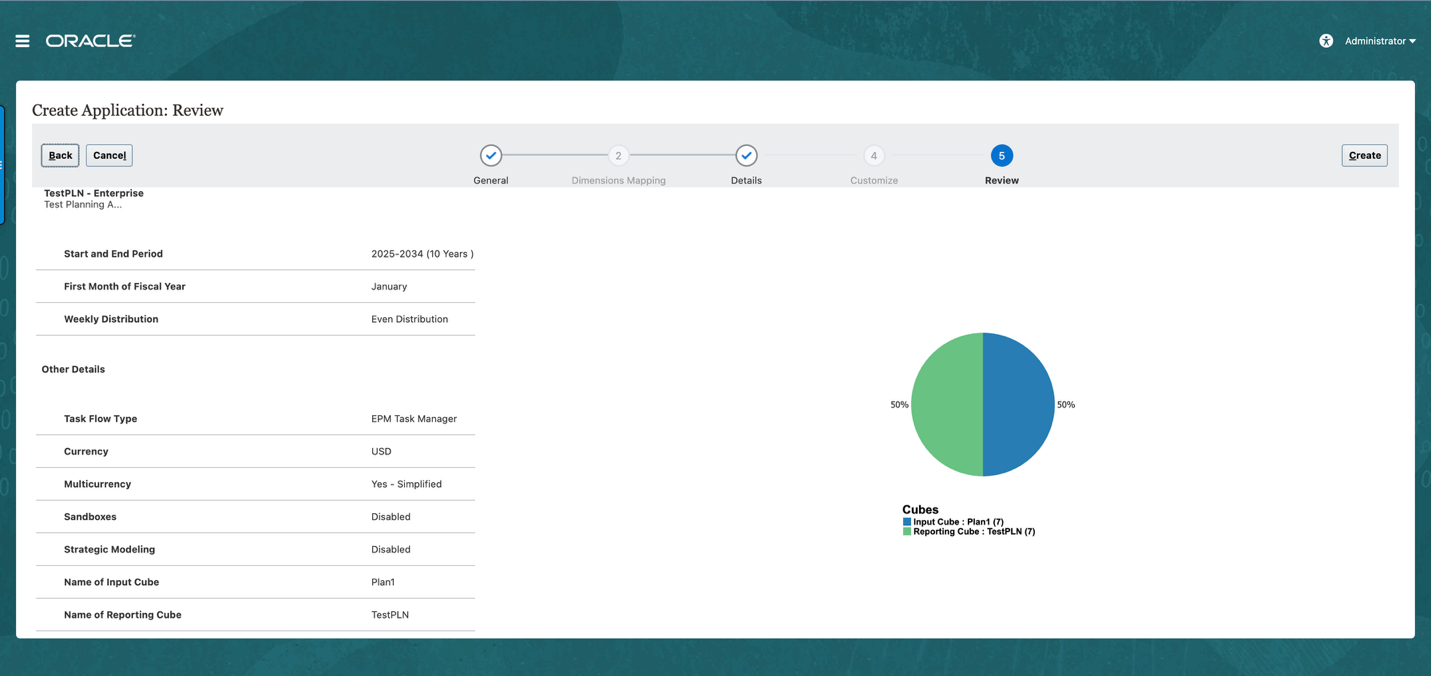1431x676 pixels.
Task: Click the 'USD' currency value
Action: (381, 452)
